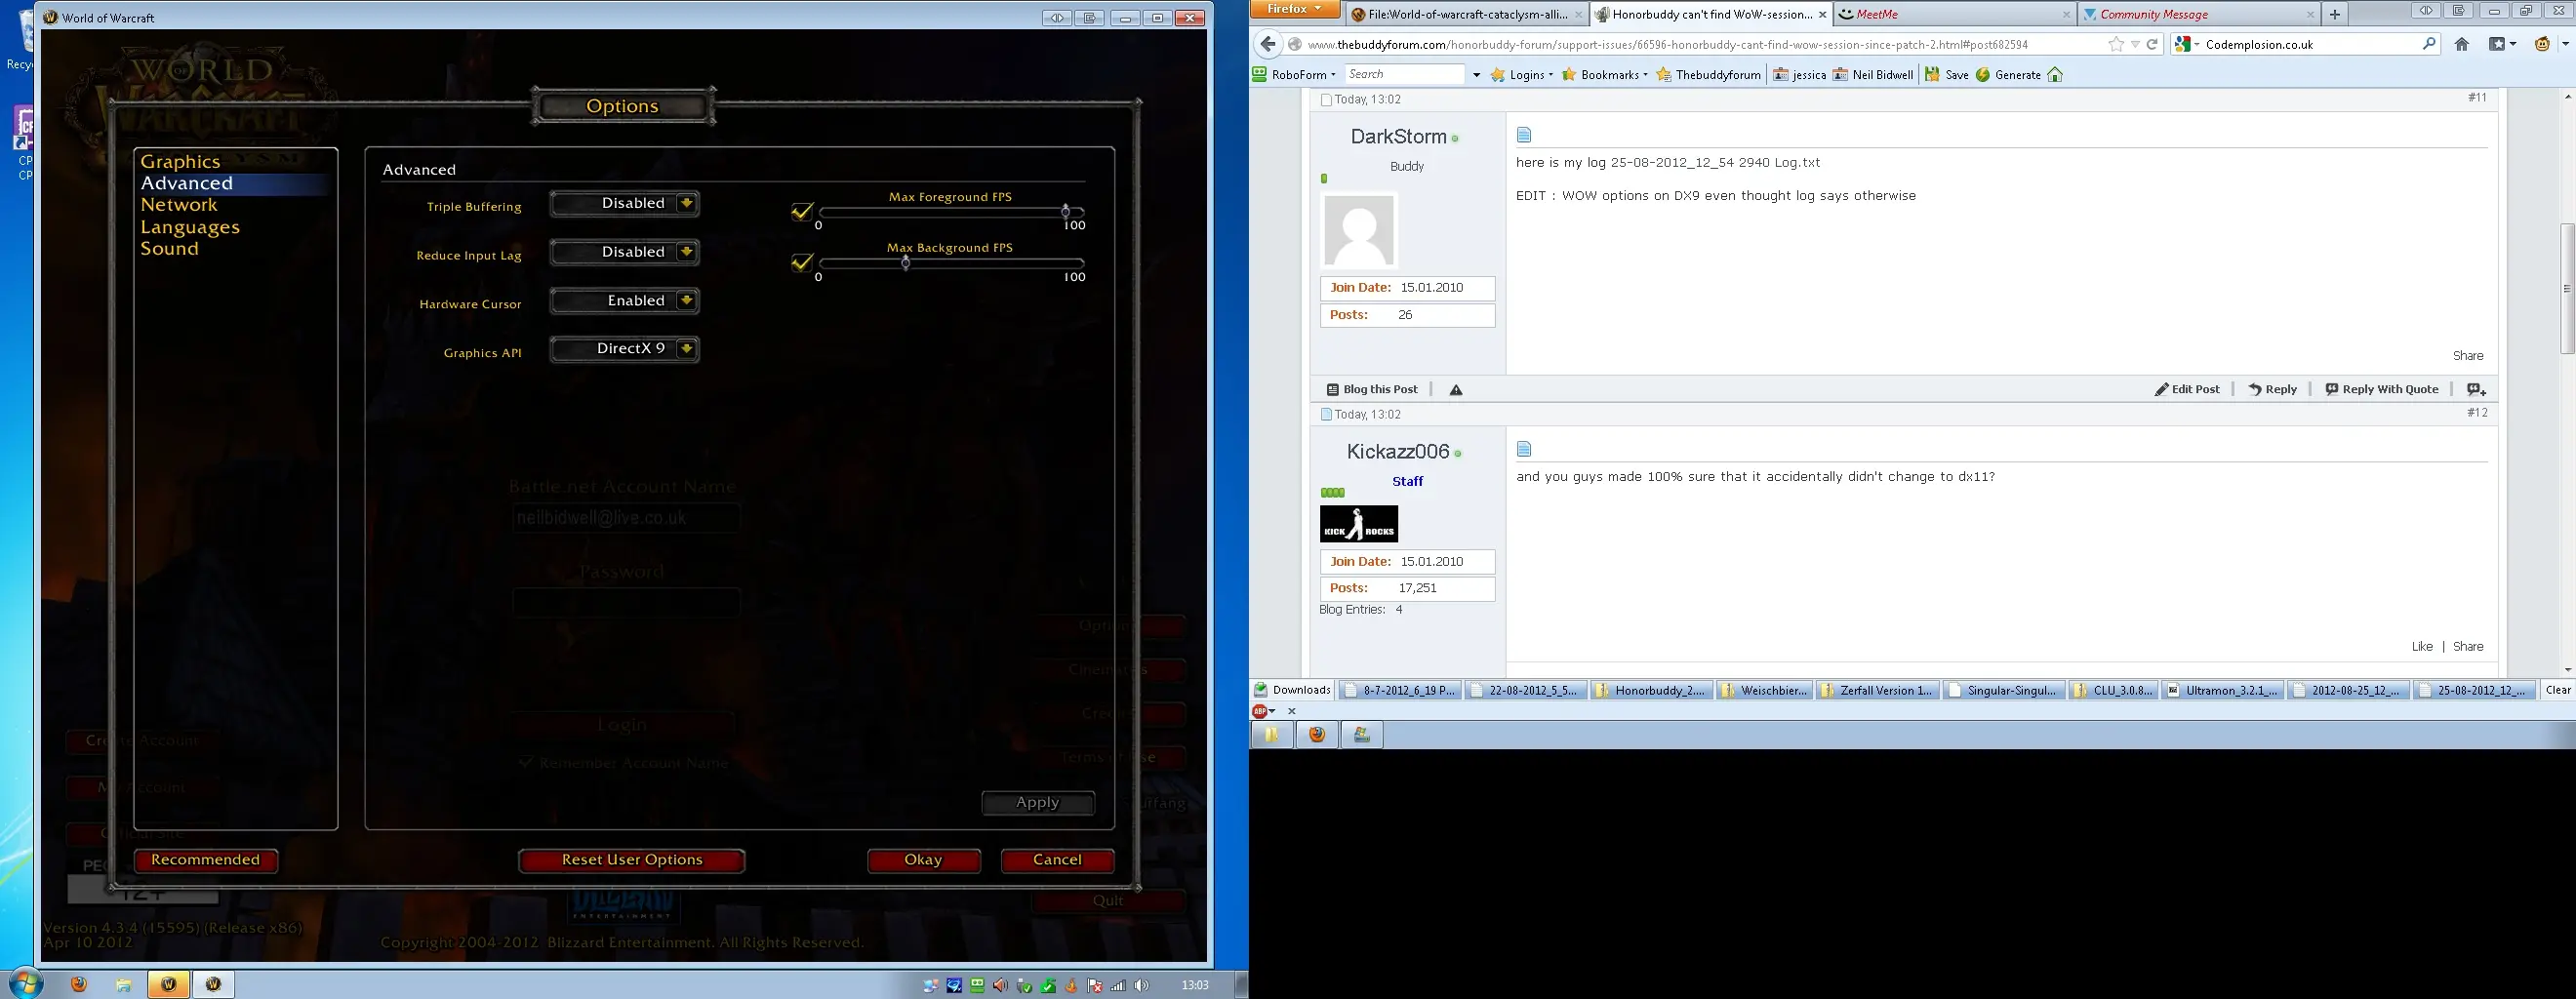Click RoboForm Save button

1947,74
